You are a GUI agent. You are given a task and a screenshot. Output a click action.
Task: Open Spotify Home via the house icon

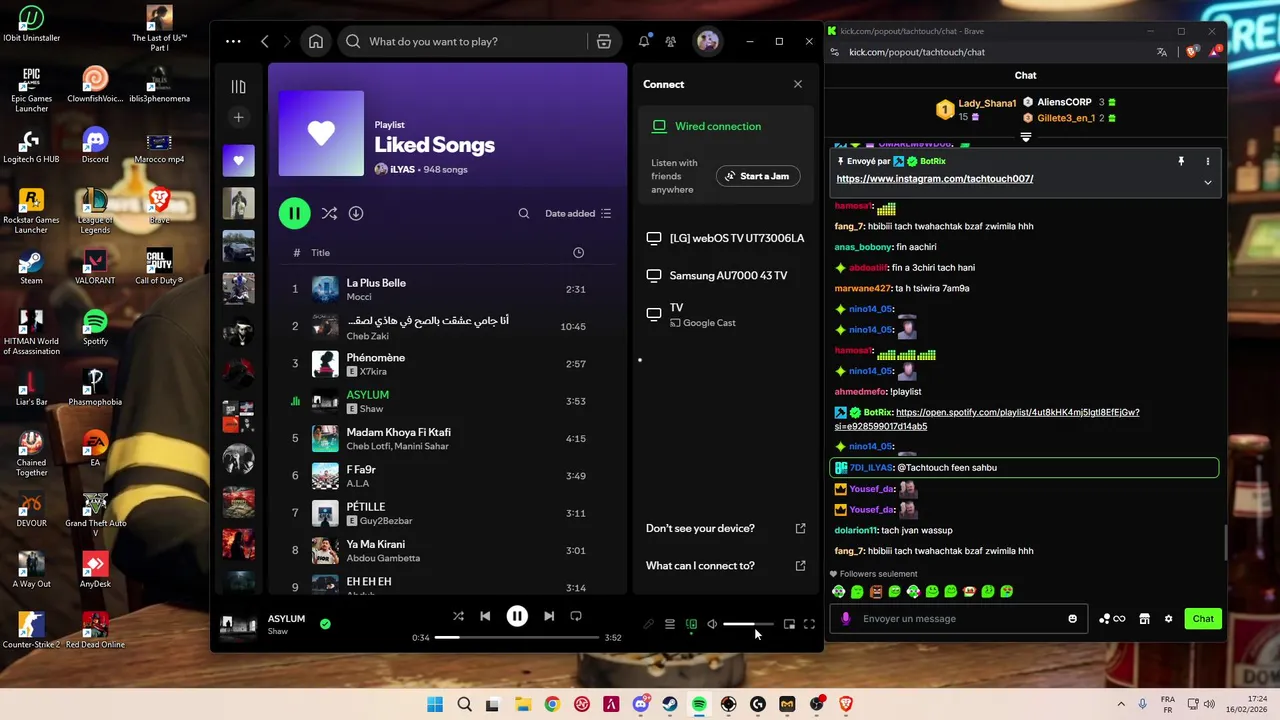[x=316, y=41]
